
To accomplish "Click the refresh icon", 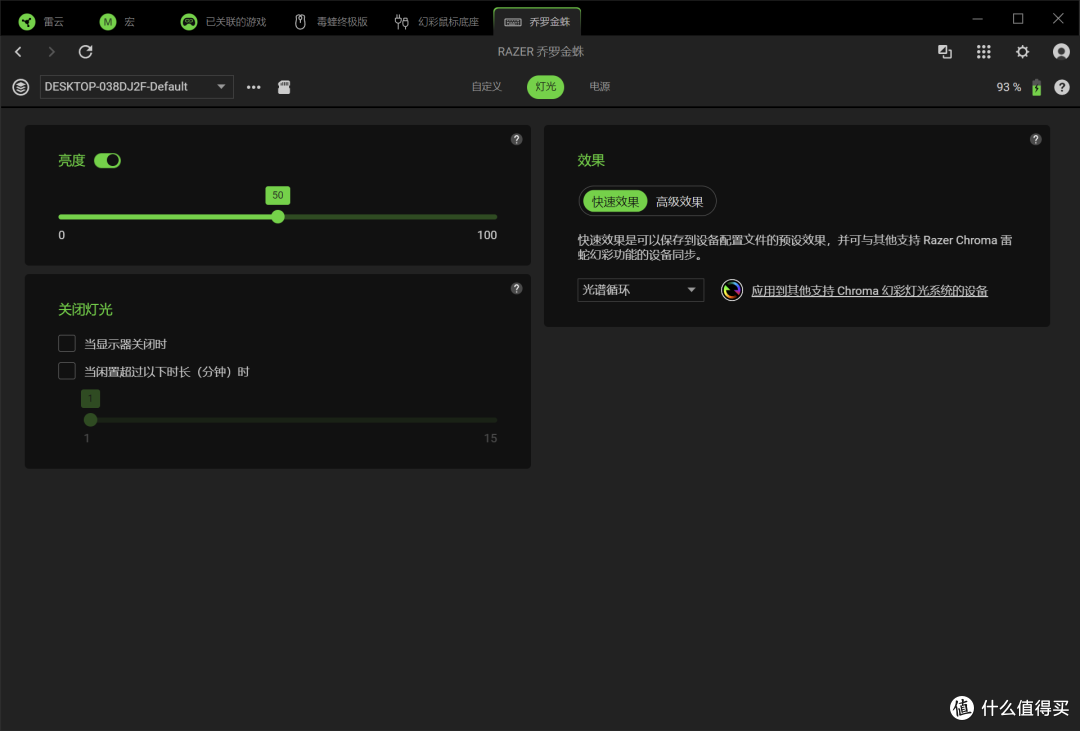I will [85, 52].
